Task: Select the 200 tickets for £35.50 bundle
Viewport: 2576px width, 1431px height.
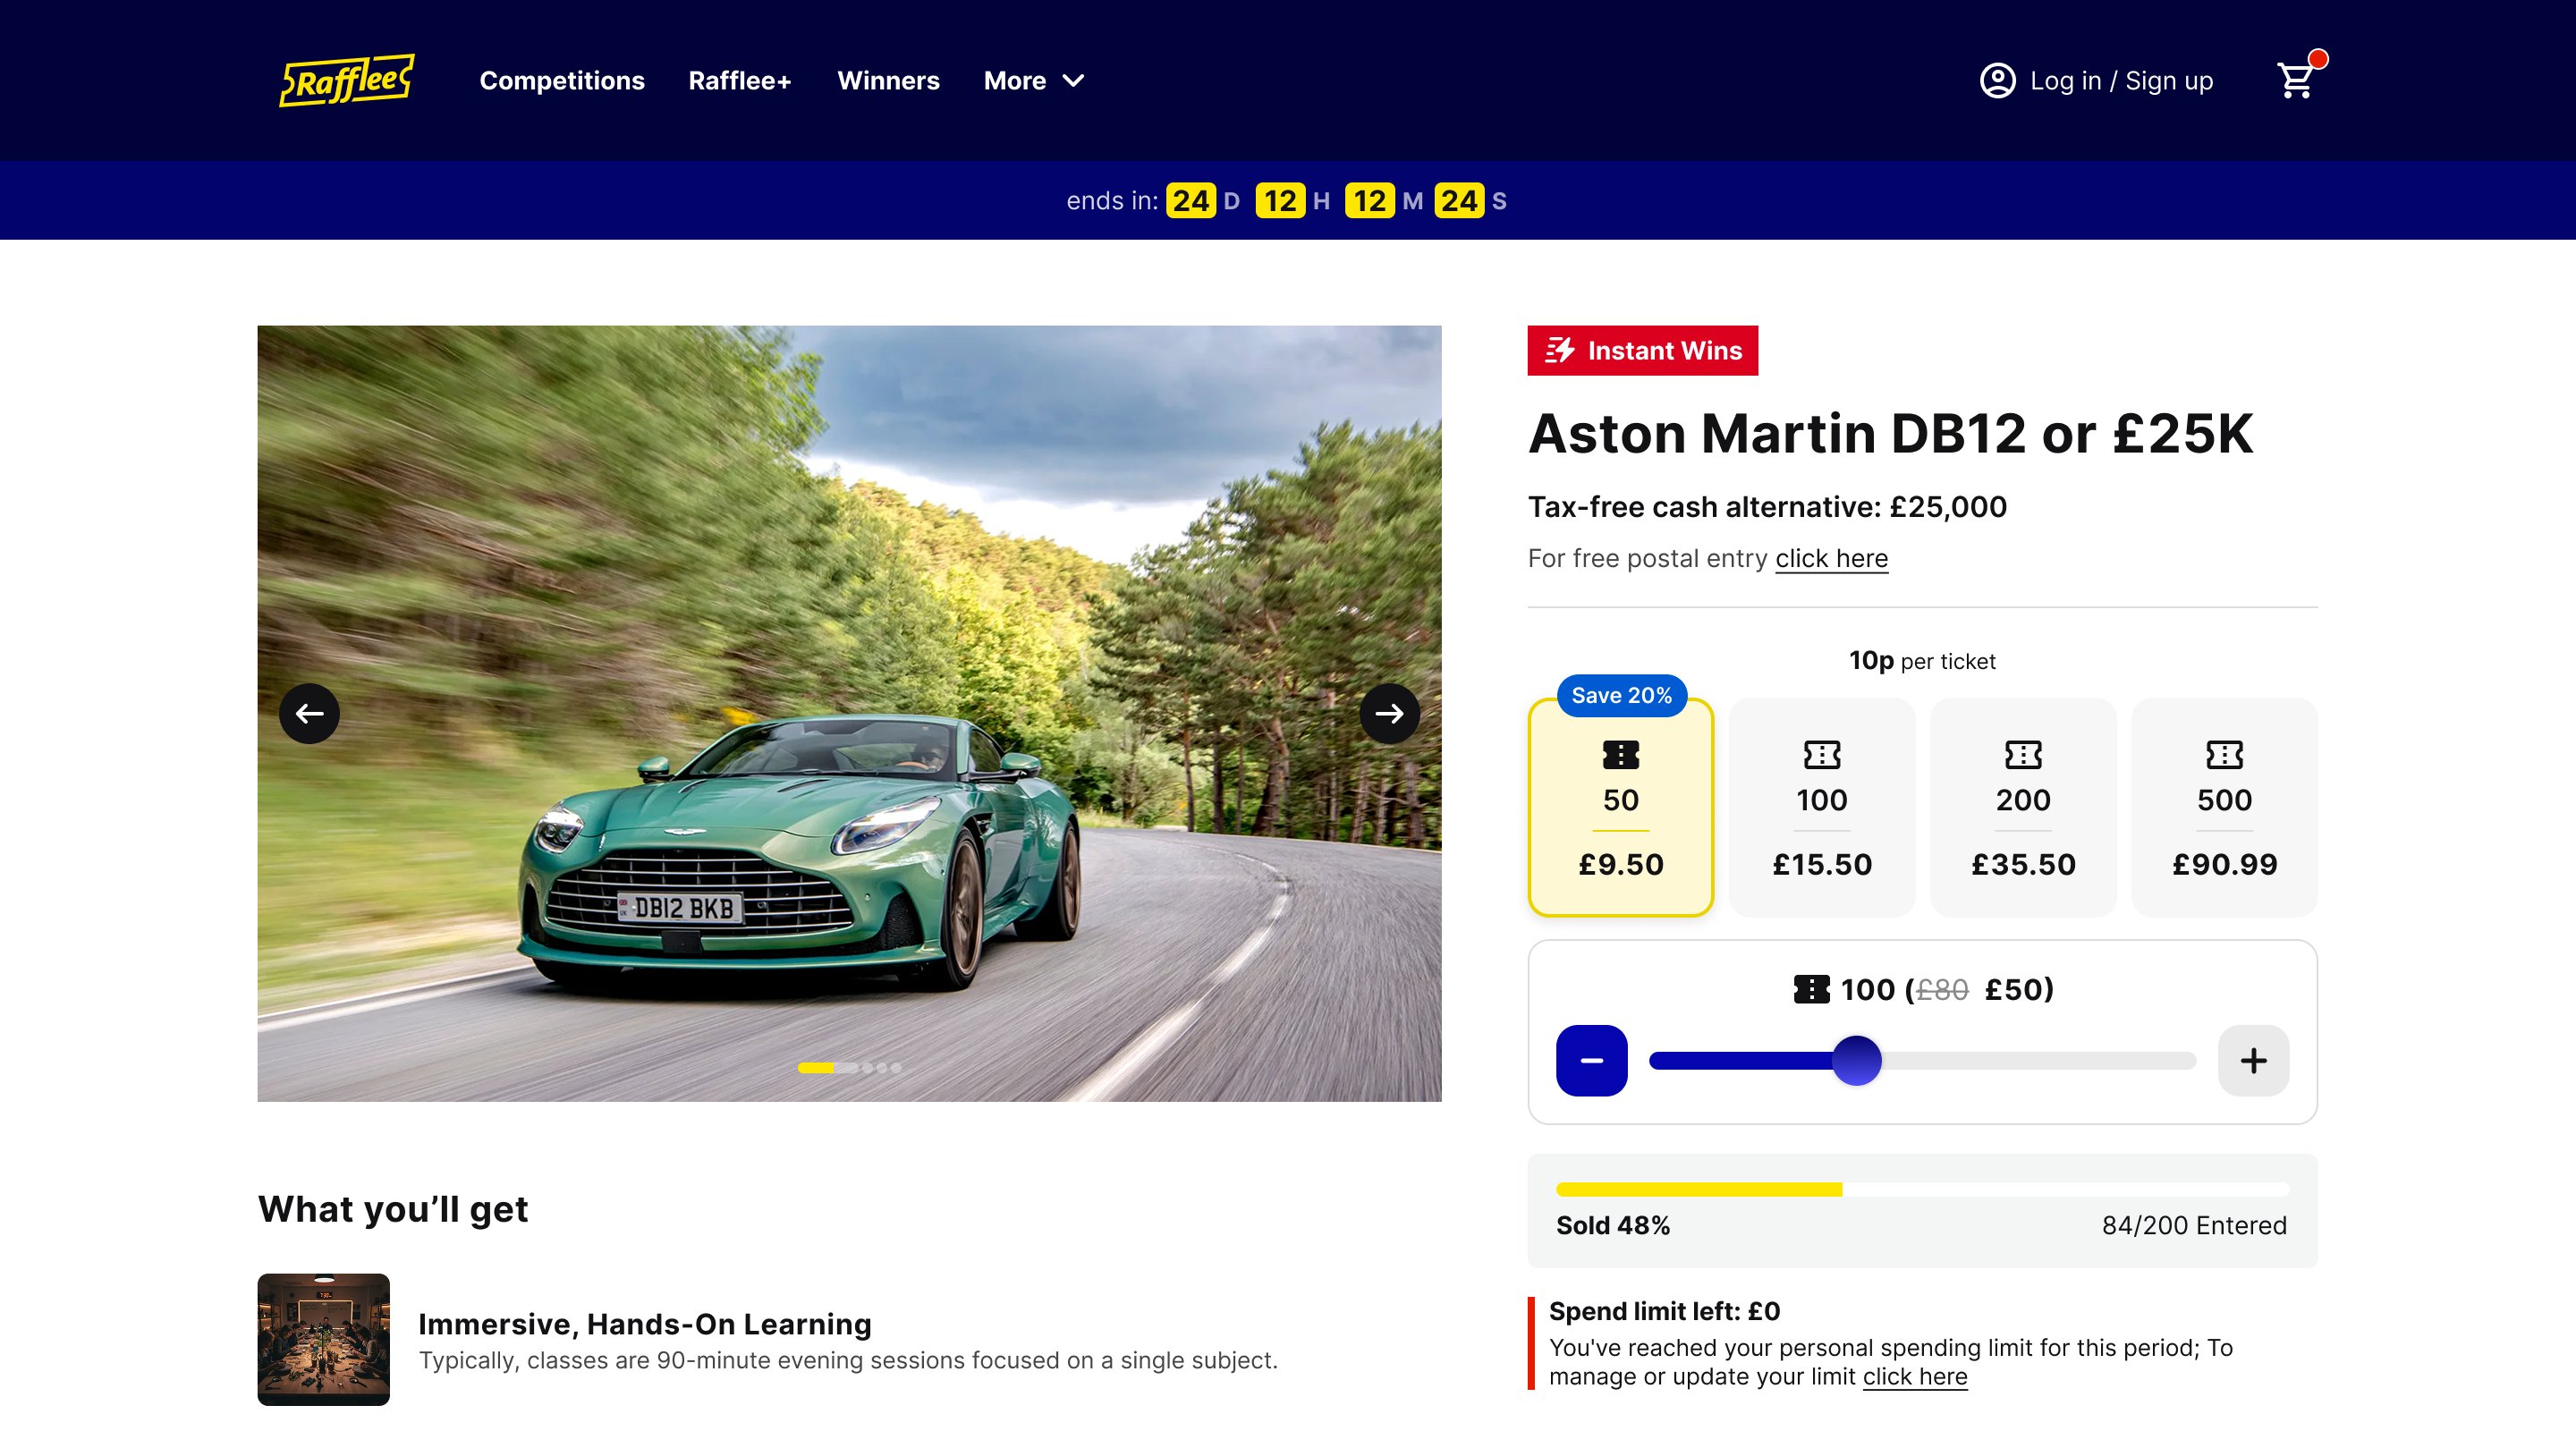Action: click(2023, 807)
